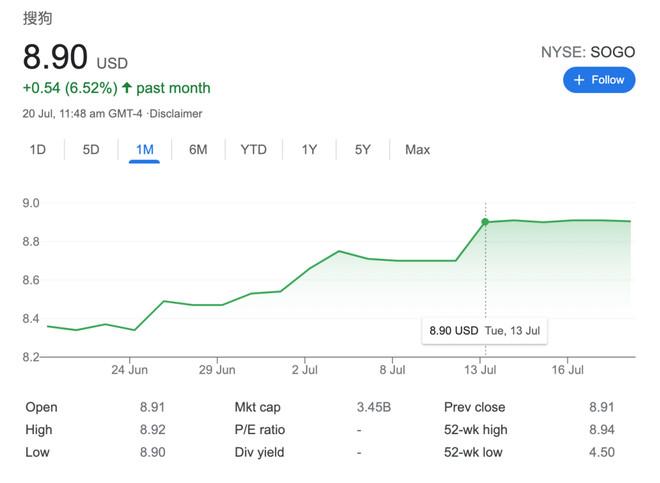
Task: Click the High label
Action: [x=39, y=430]
